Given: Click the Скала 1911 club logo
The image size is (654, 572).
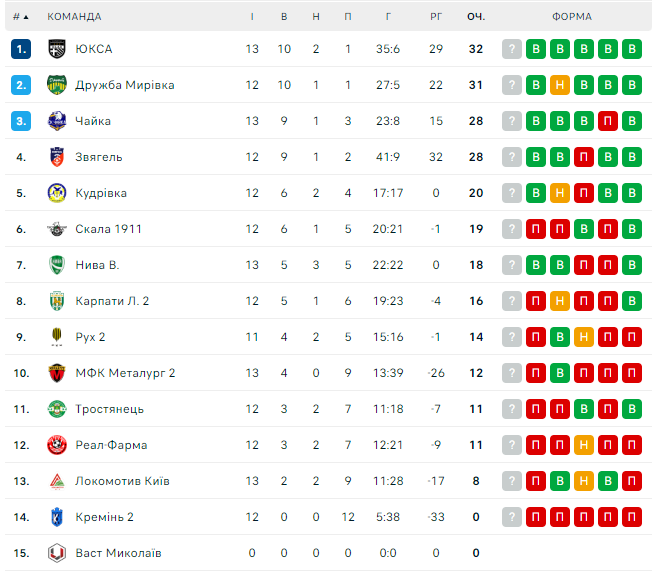Looking at the screenshot, I should (56, 229).
